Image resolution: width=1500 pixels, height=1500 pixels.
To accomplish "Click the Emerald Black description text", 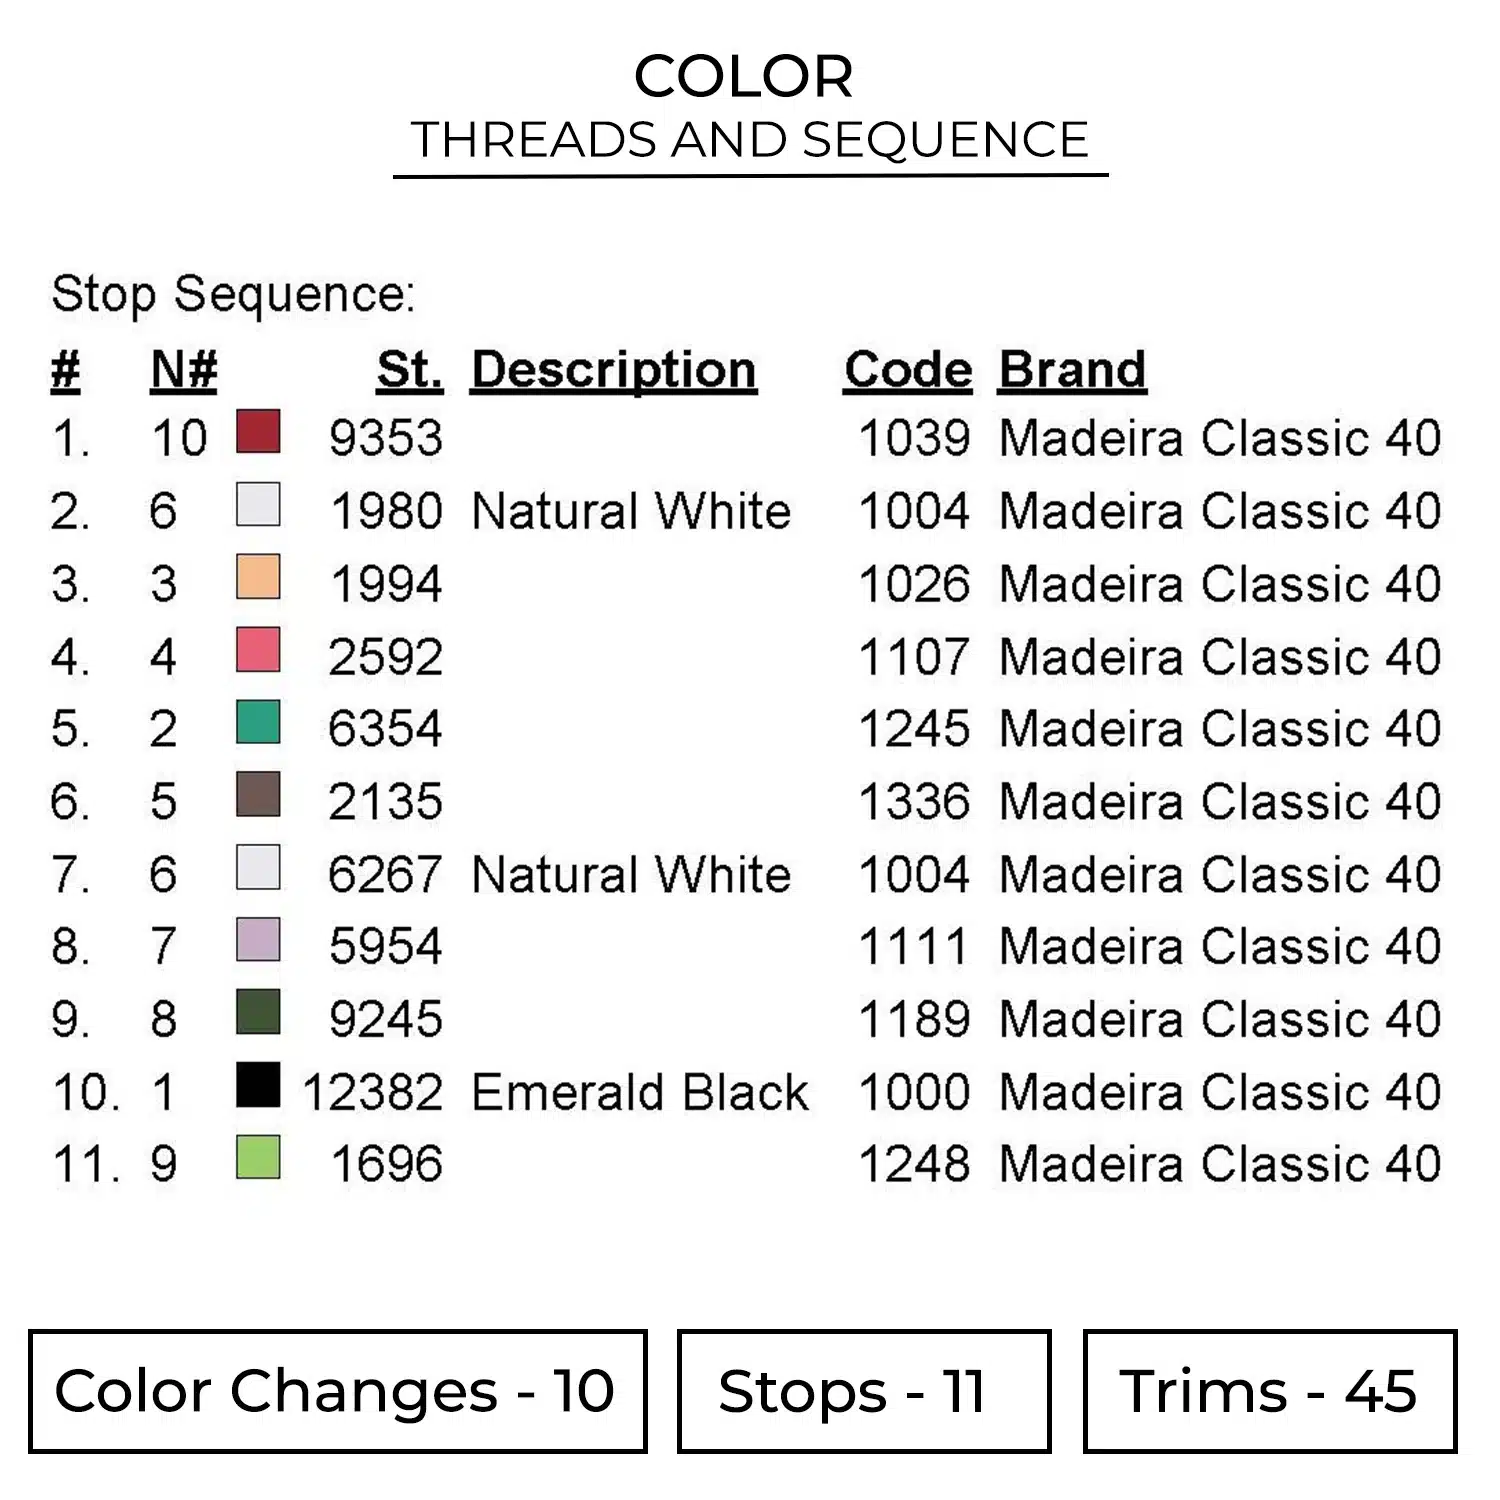I will tap(639, 1092).
